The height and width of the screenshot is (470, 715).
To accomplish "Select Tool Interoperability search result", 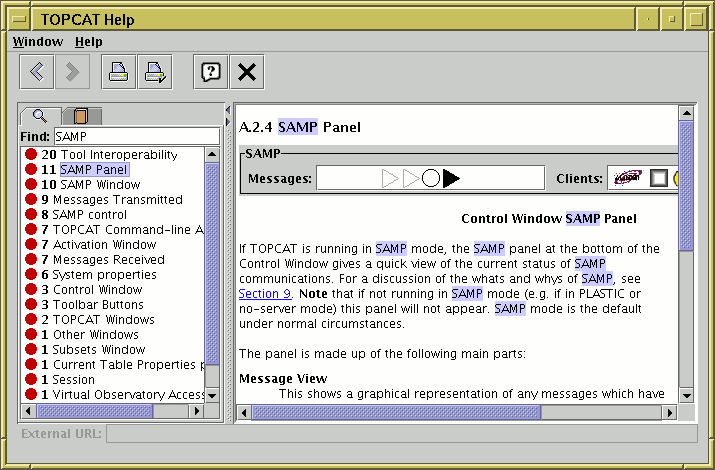I will [x=118, y=155].
